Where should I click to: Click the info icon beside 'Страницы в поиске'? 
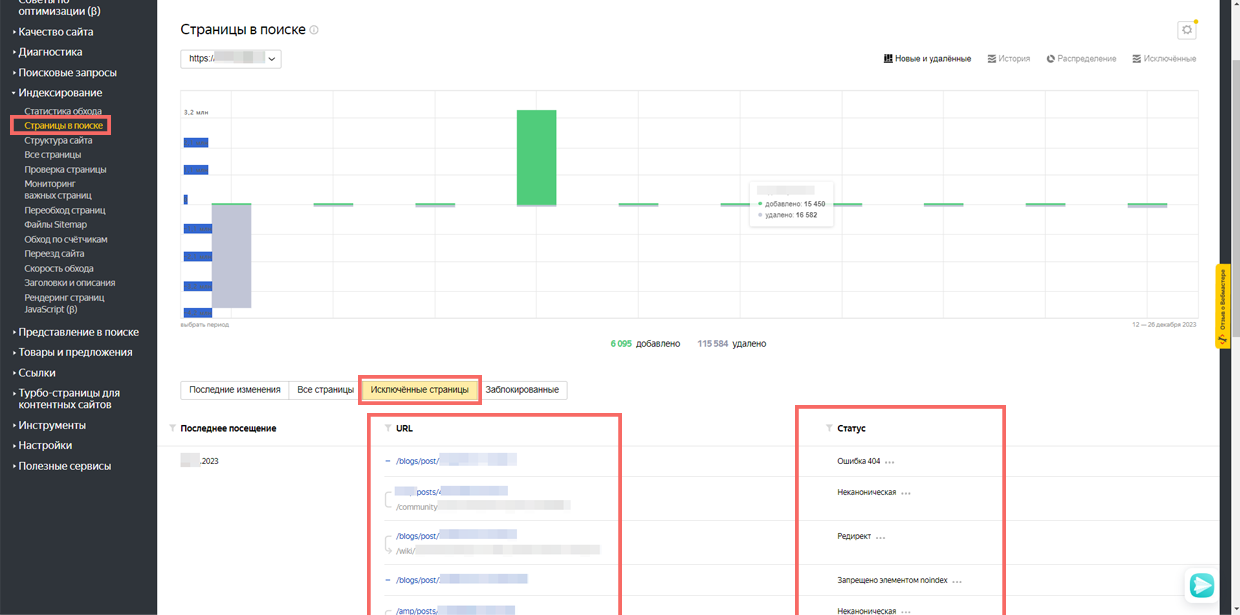[x=314, y=30]
